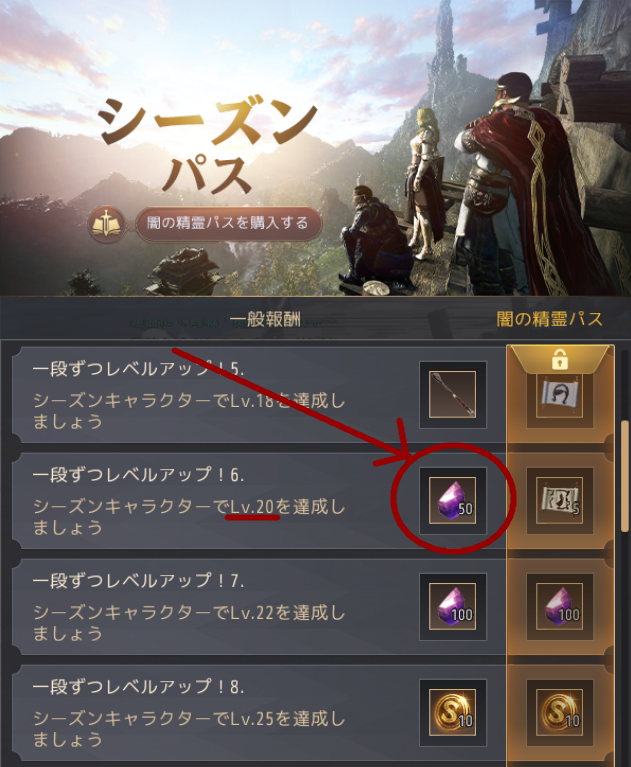631x767 pixels.
Task: Open mission 一段ずつレベルアップ！6. row
Action: point(258,501)
